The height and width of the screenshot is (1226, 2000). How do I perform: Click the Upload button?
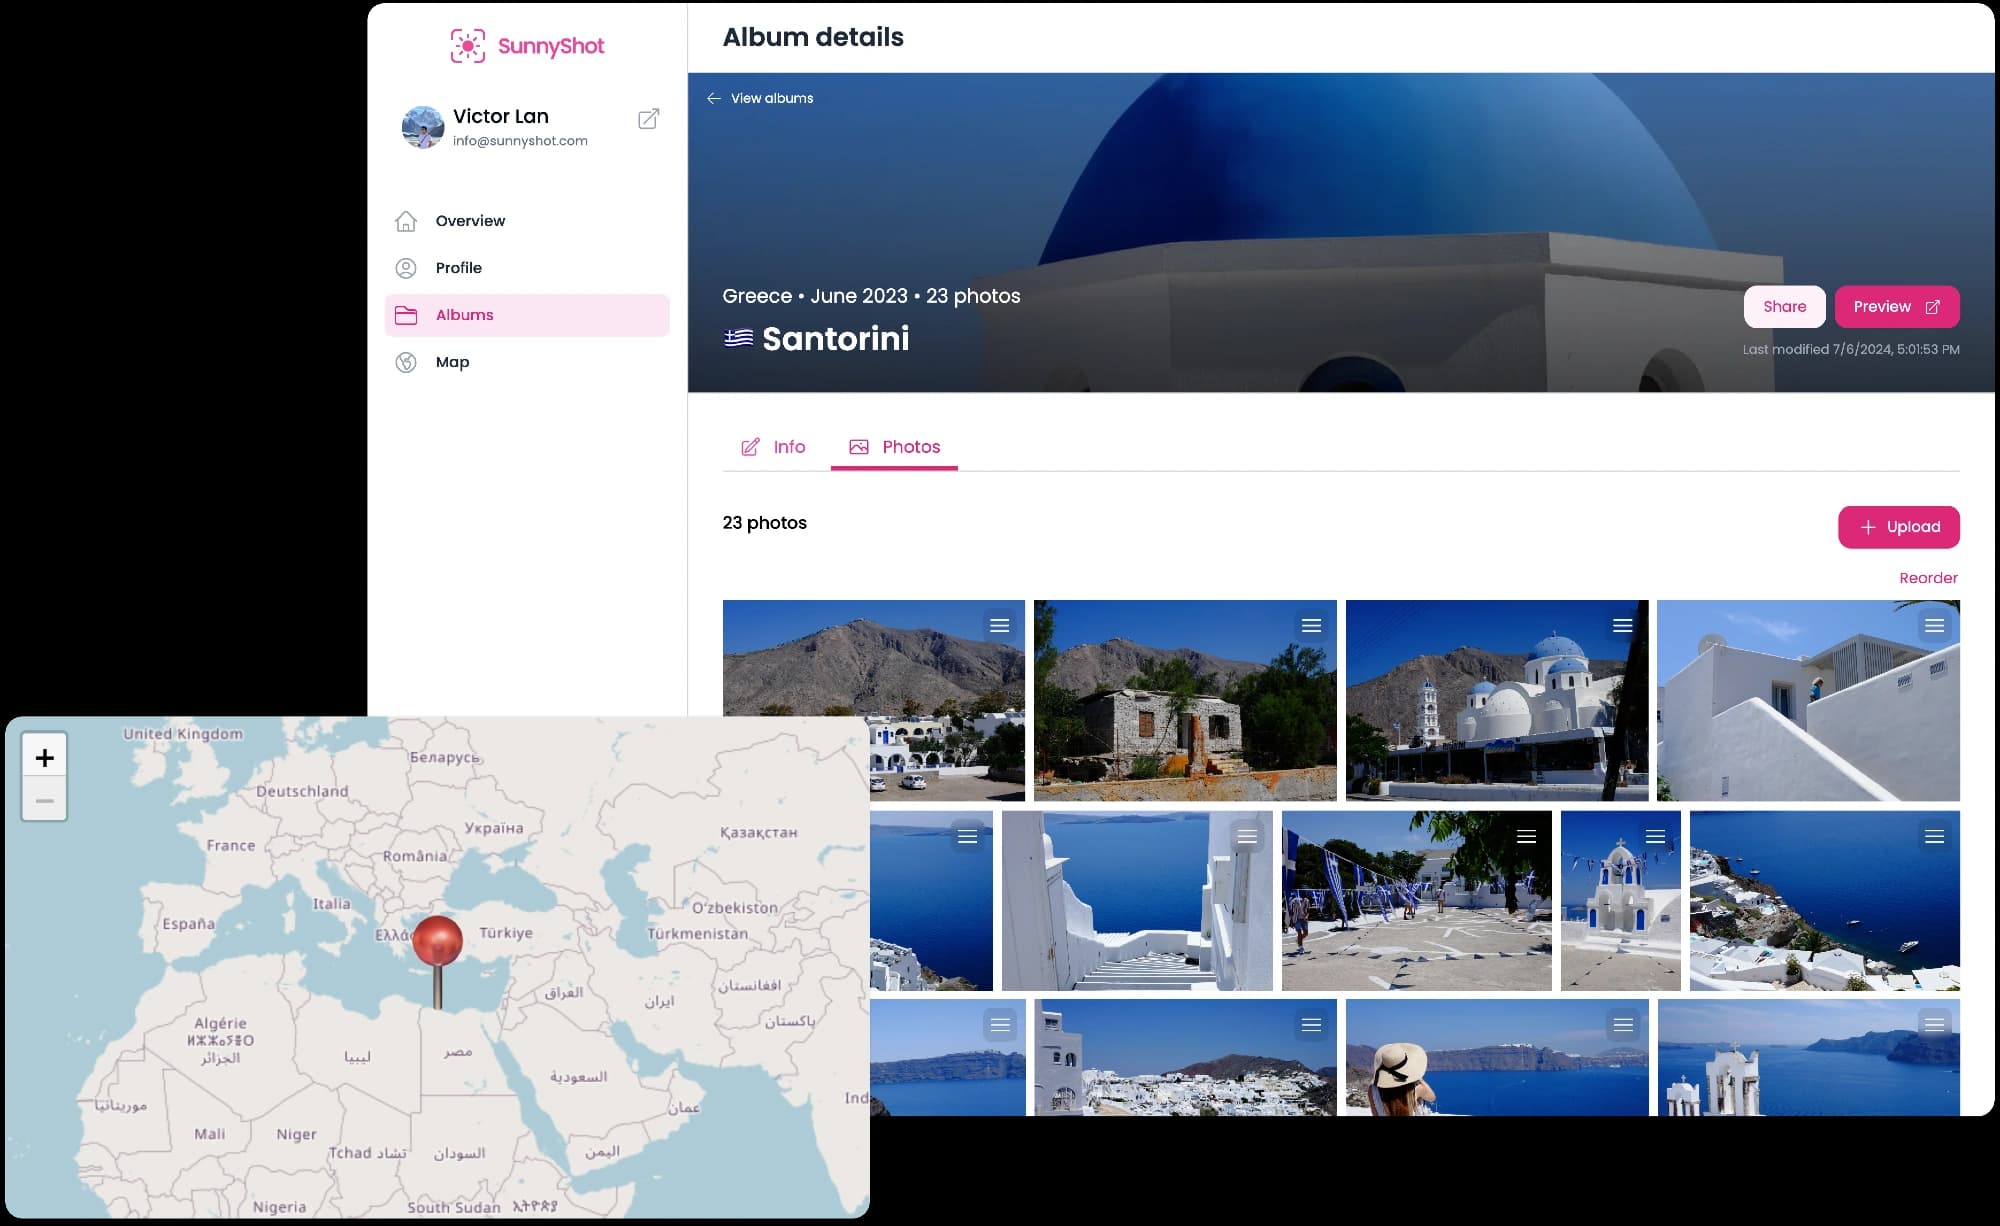coord(1898,527)
